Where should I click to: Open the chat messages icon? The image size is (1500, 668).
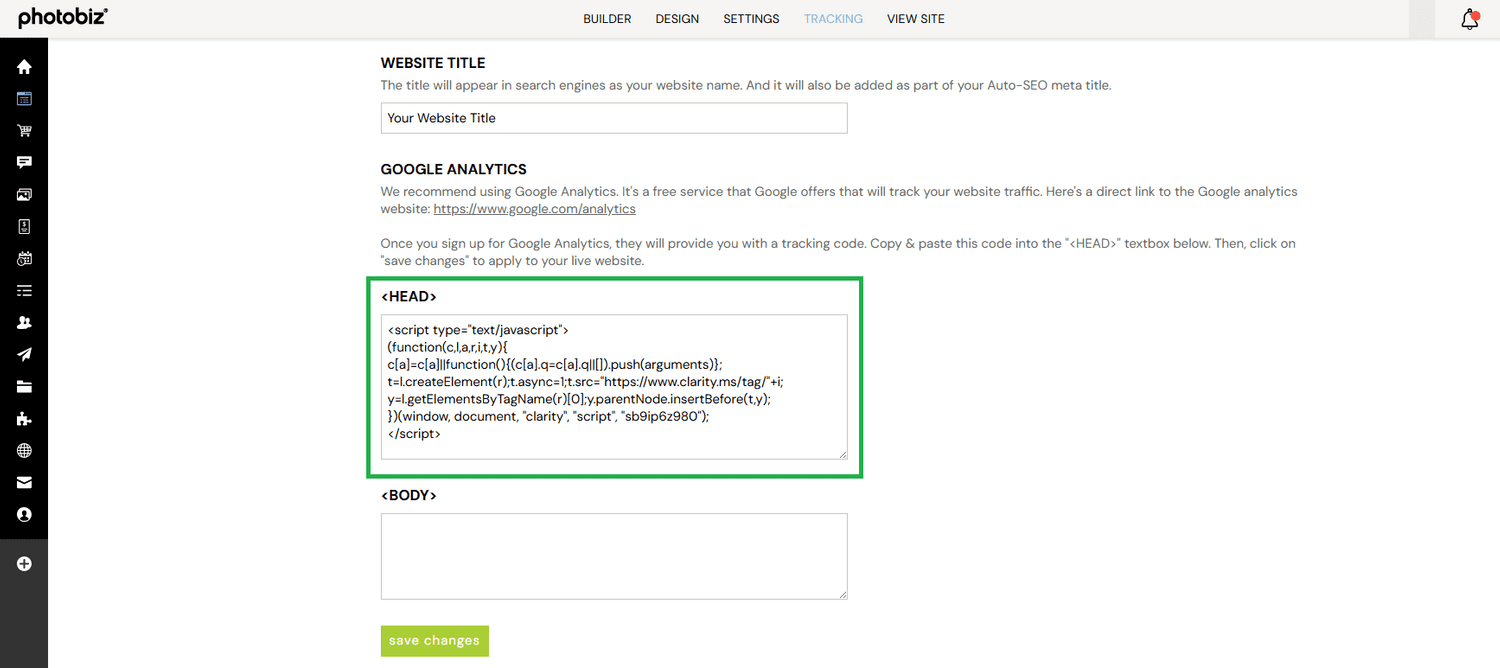click(24, 163)
